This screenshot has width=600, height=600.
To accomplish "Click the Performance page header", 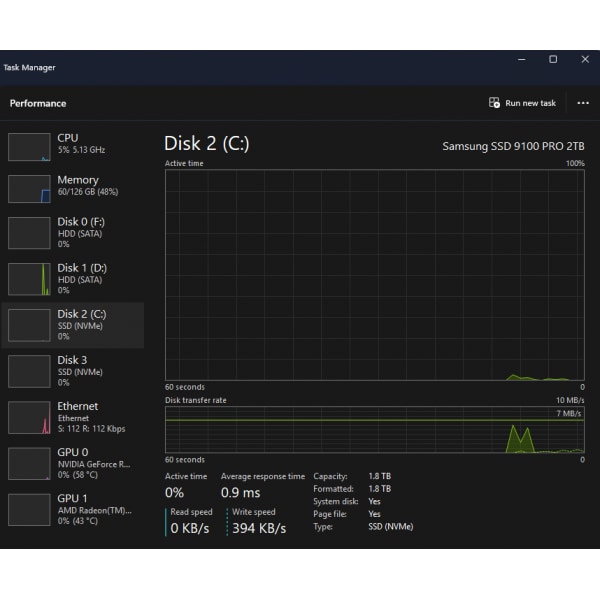I will 38,103.
